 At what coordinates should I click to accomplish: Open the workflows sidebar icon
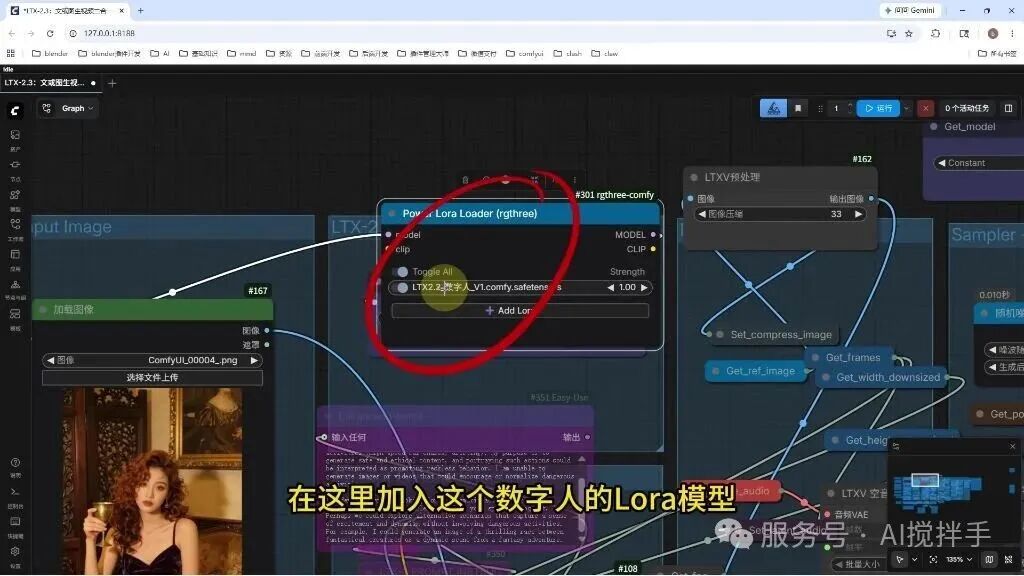pos(15,224)
